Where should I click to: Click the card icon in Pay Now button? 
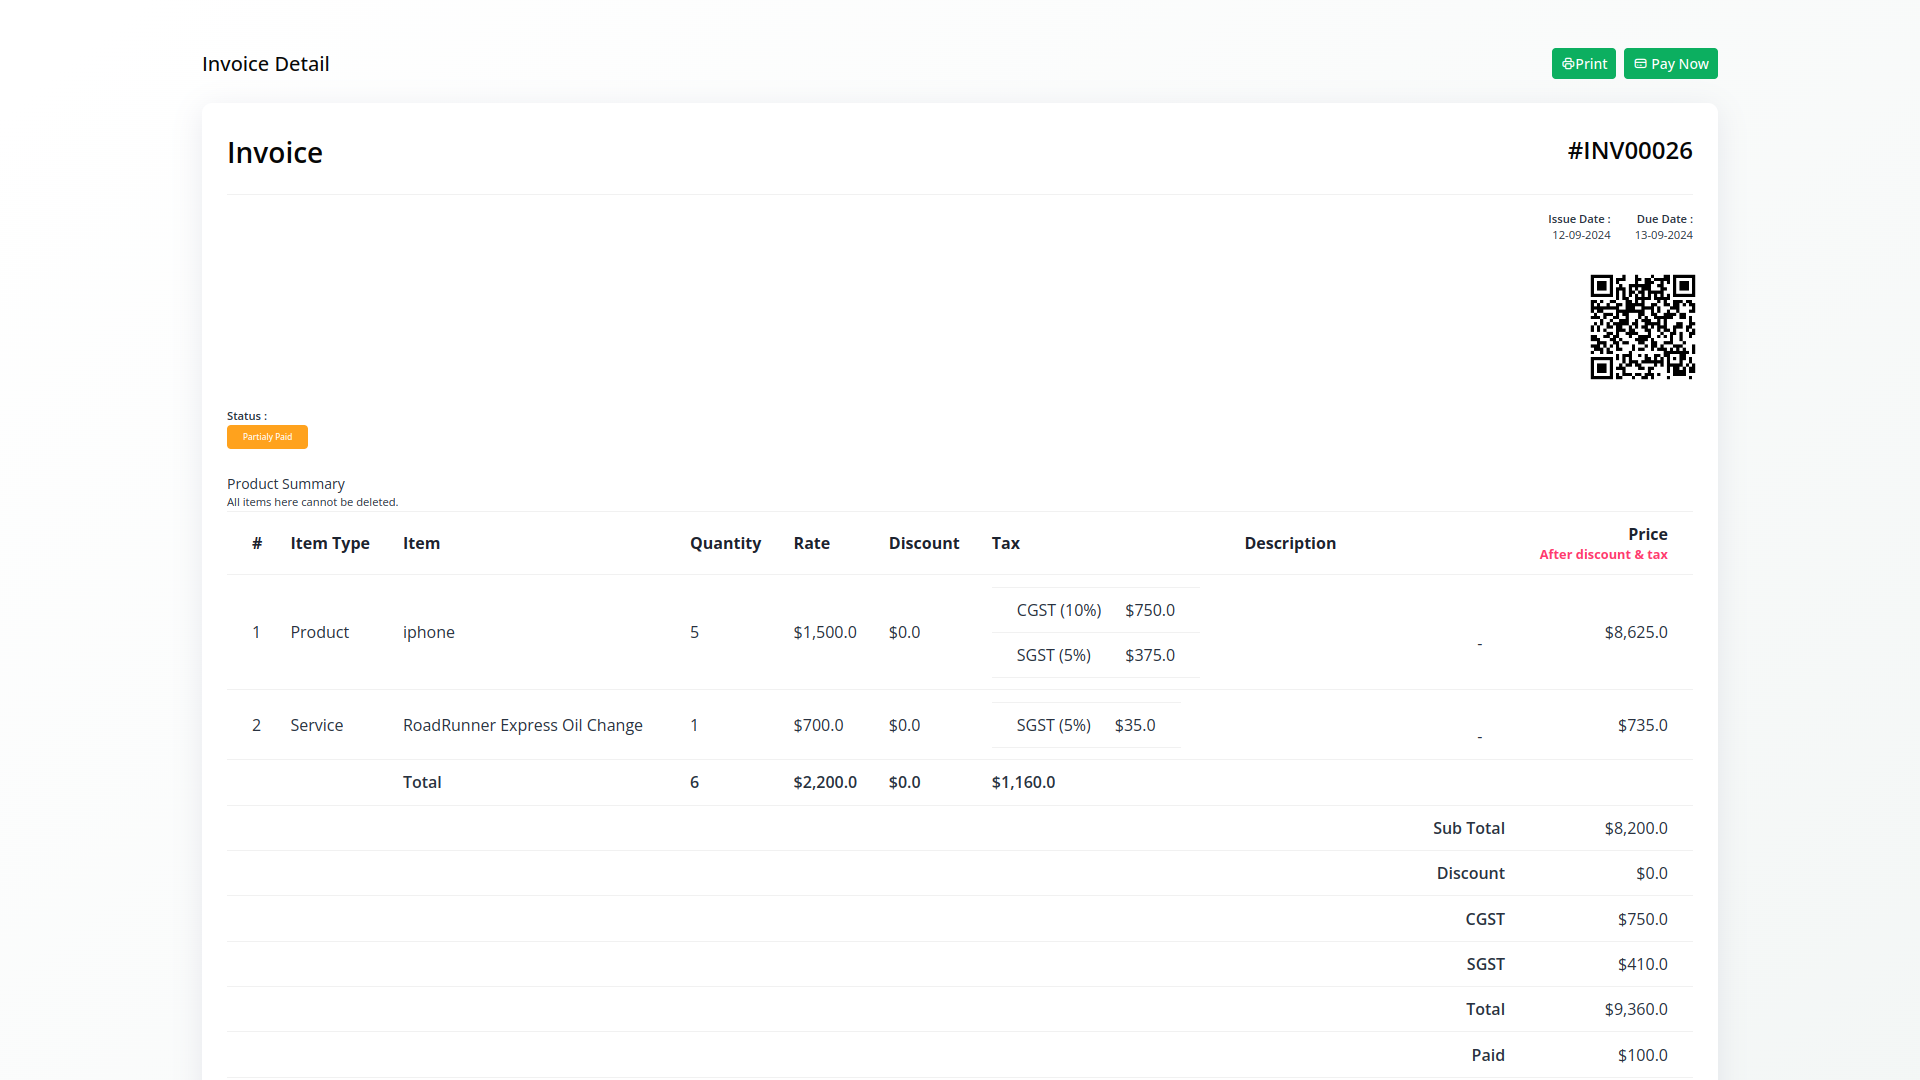click(1640, 64)
